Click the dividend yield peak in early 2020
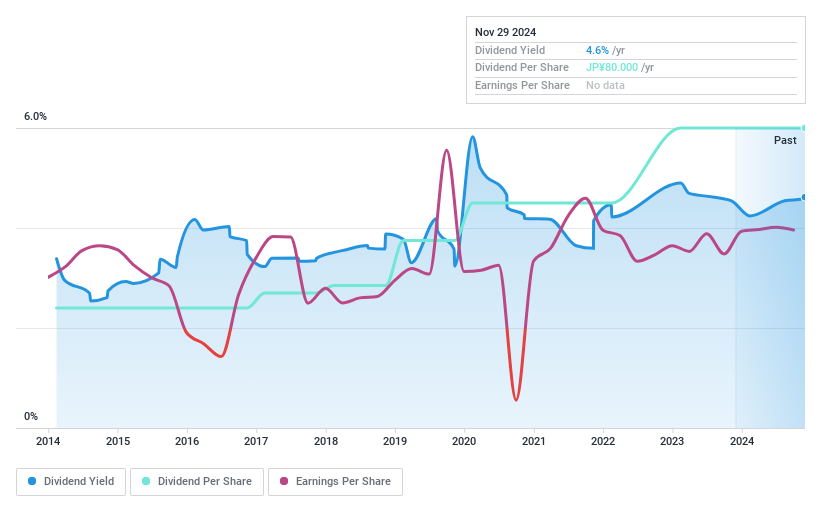The image size is (821, 508). [x=472, y=137]
